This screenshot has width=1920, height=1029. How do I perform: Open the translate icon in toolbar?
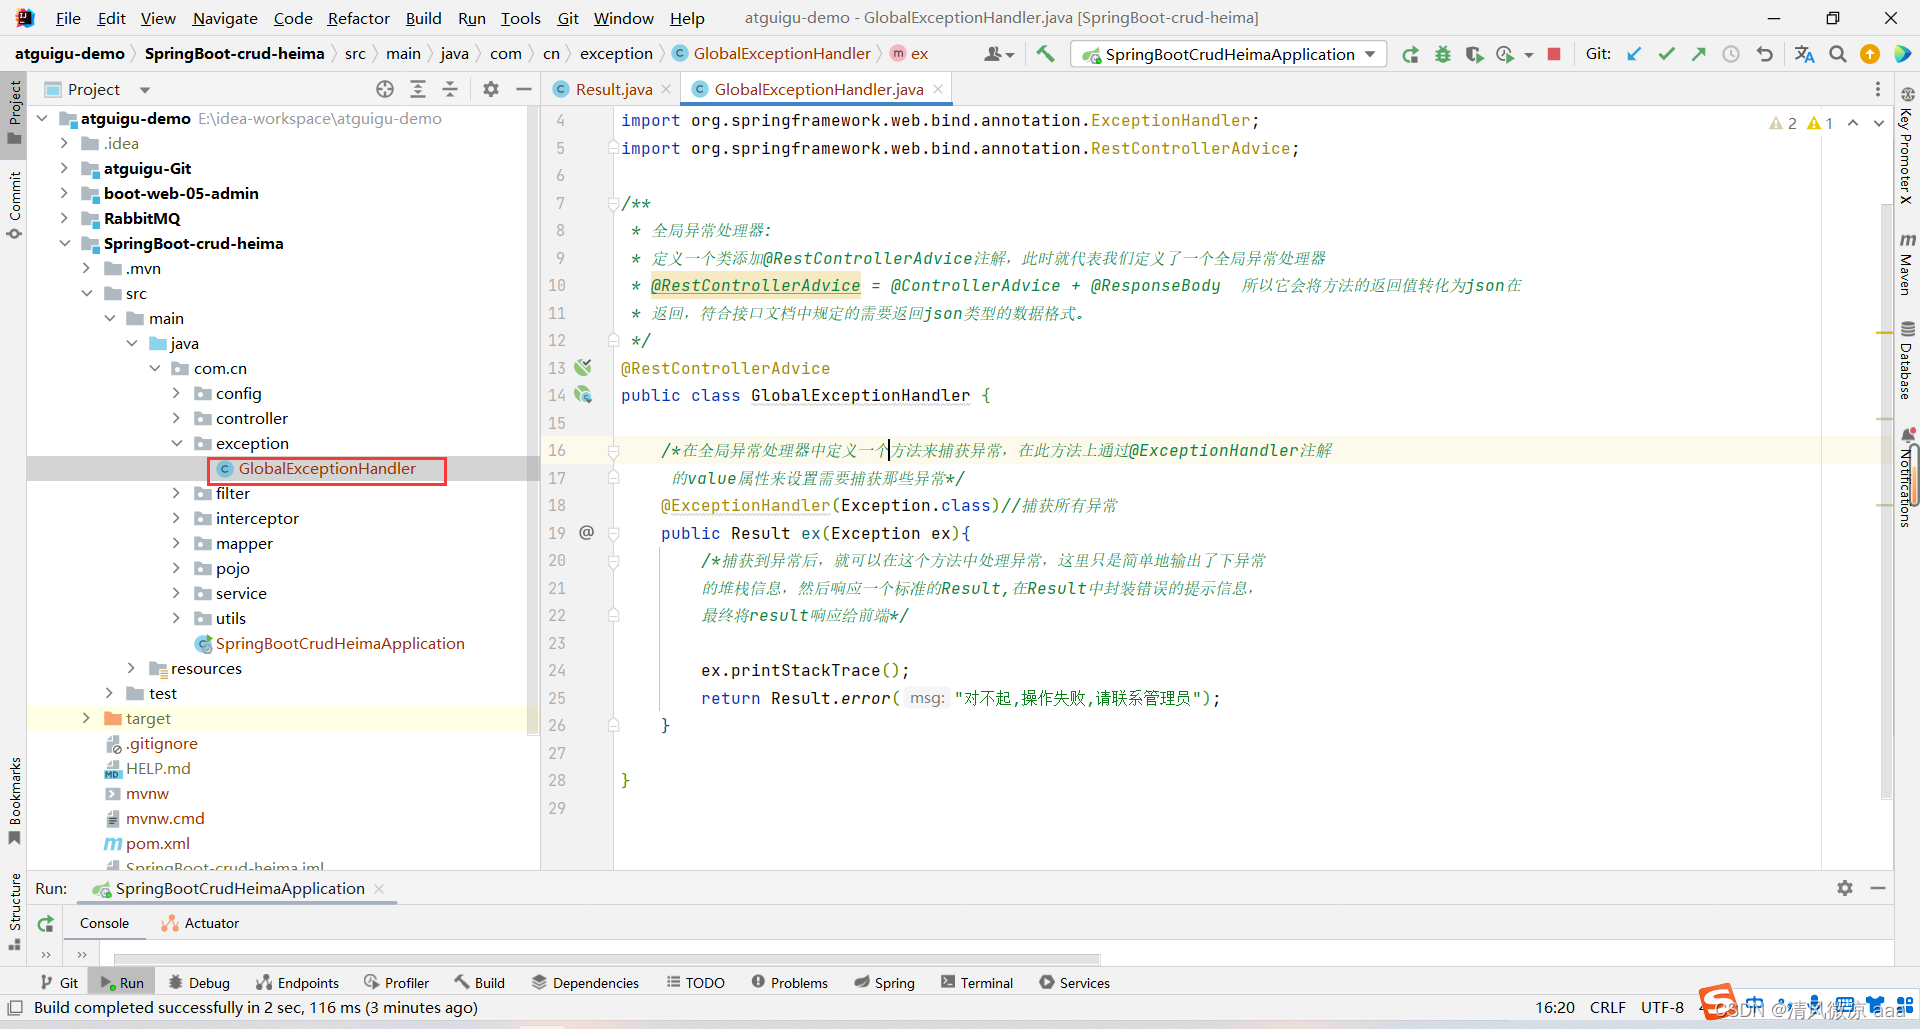tap(1804, 54)
